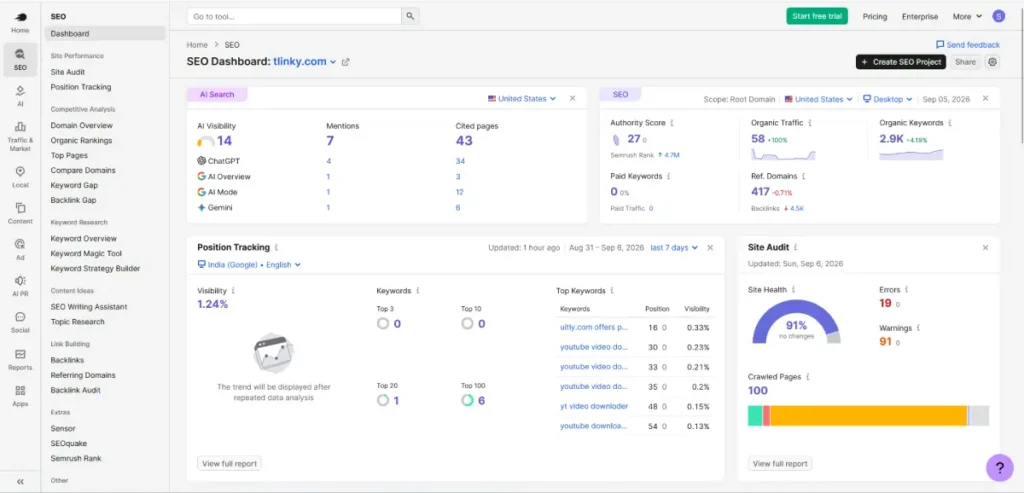Open Keyword Magic Tool in sidebar

tap(86, 253)
